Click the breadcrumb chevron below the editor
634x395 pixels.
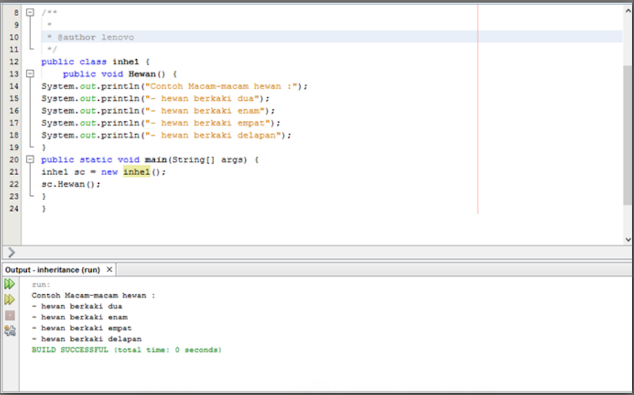(x=11, y=252)
